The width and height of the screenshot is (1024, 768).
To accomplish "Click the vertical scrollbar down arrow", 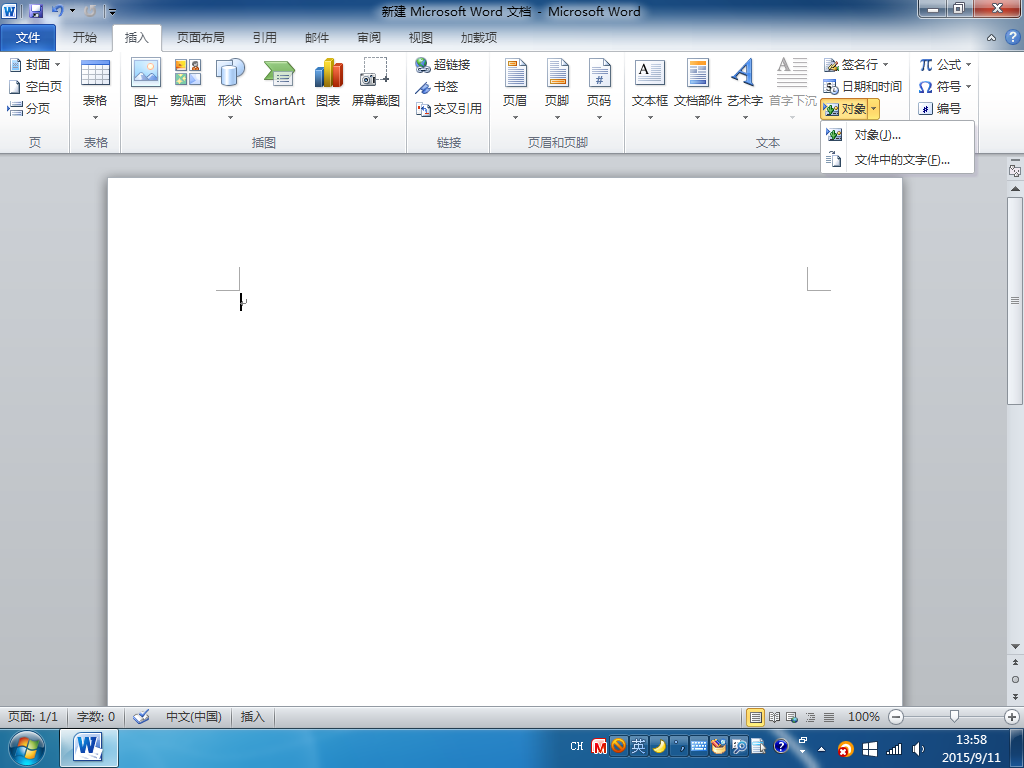I will (x=1015, y=646).
